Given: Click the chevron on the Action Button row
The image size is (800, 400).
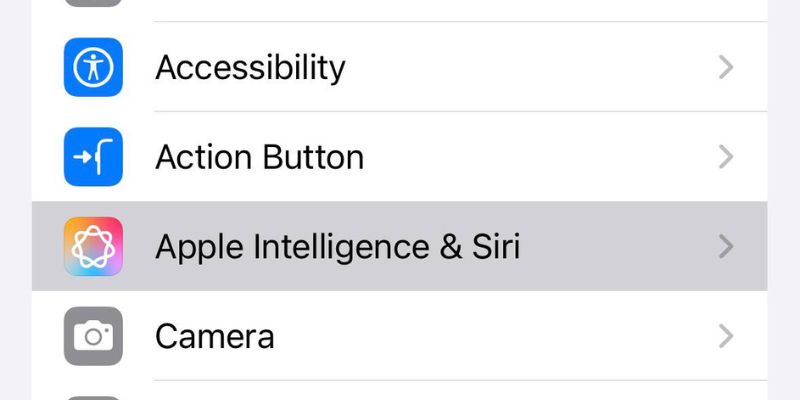Looking at the screenshot, I should [x=726, y=157].
